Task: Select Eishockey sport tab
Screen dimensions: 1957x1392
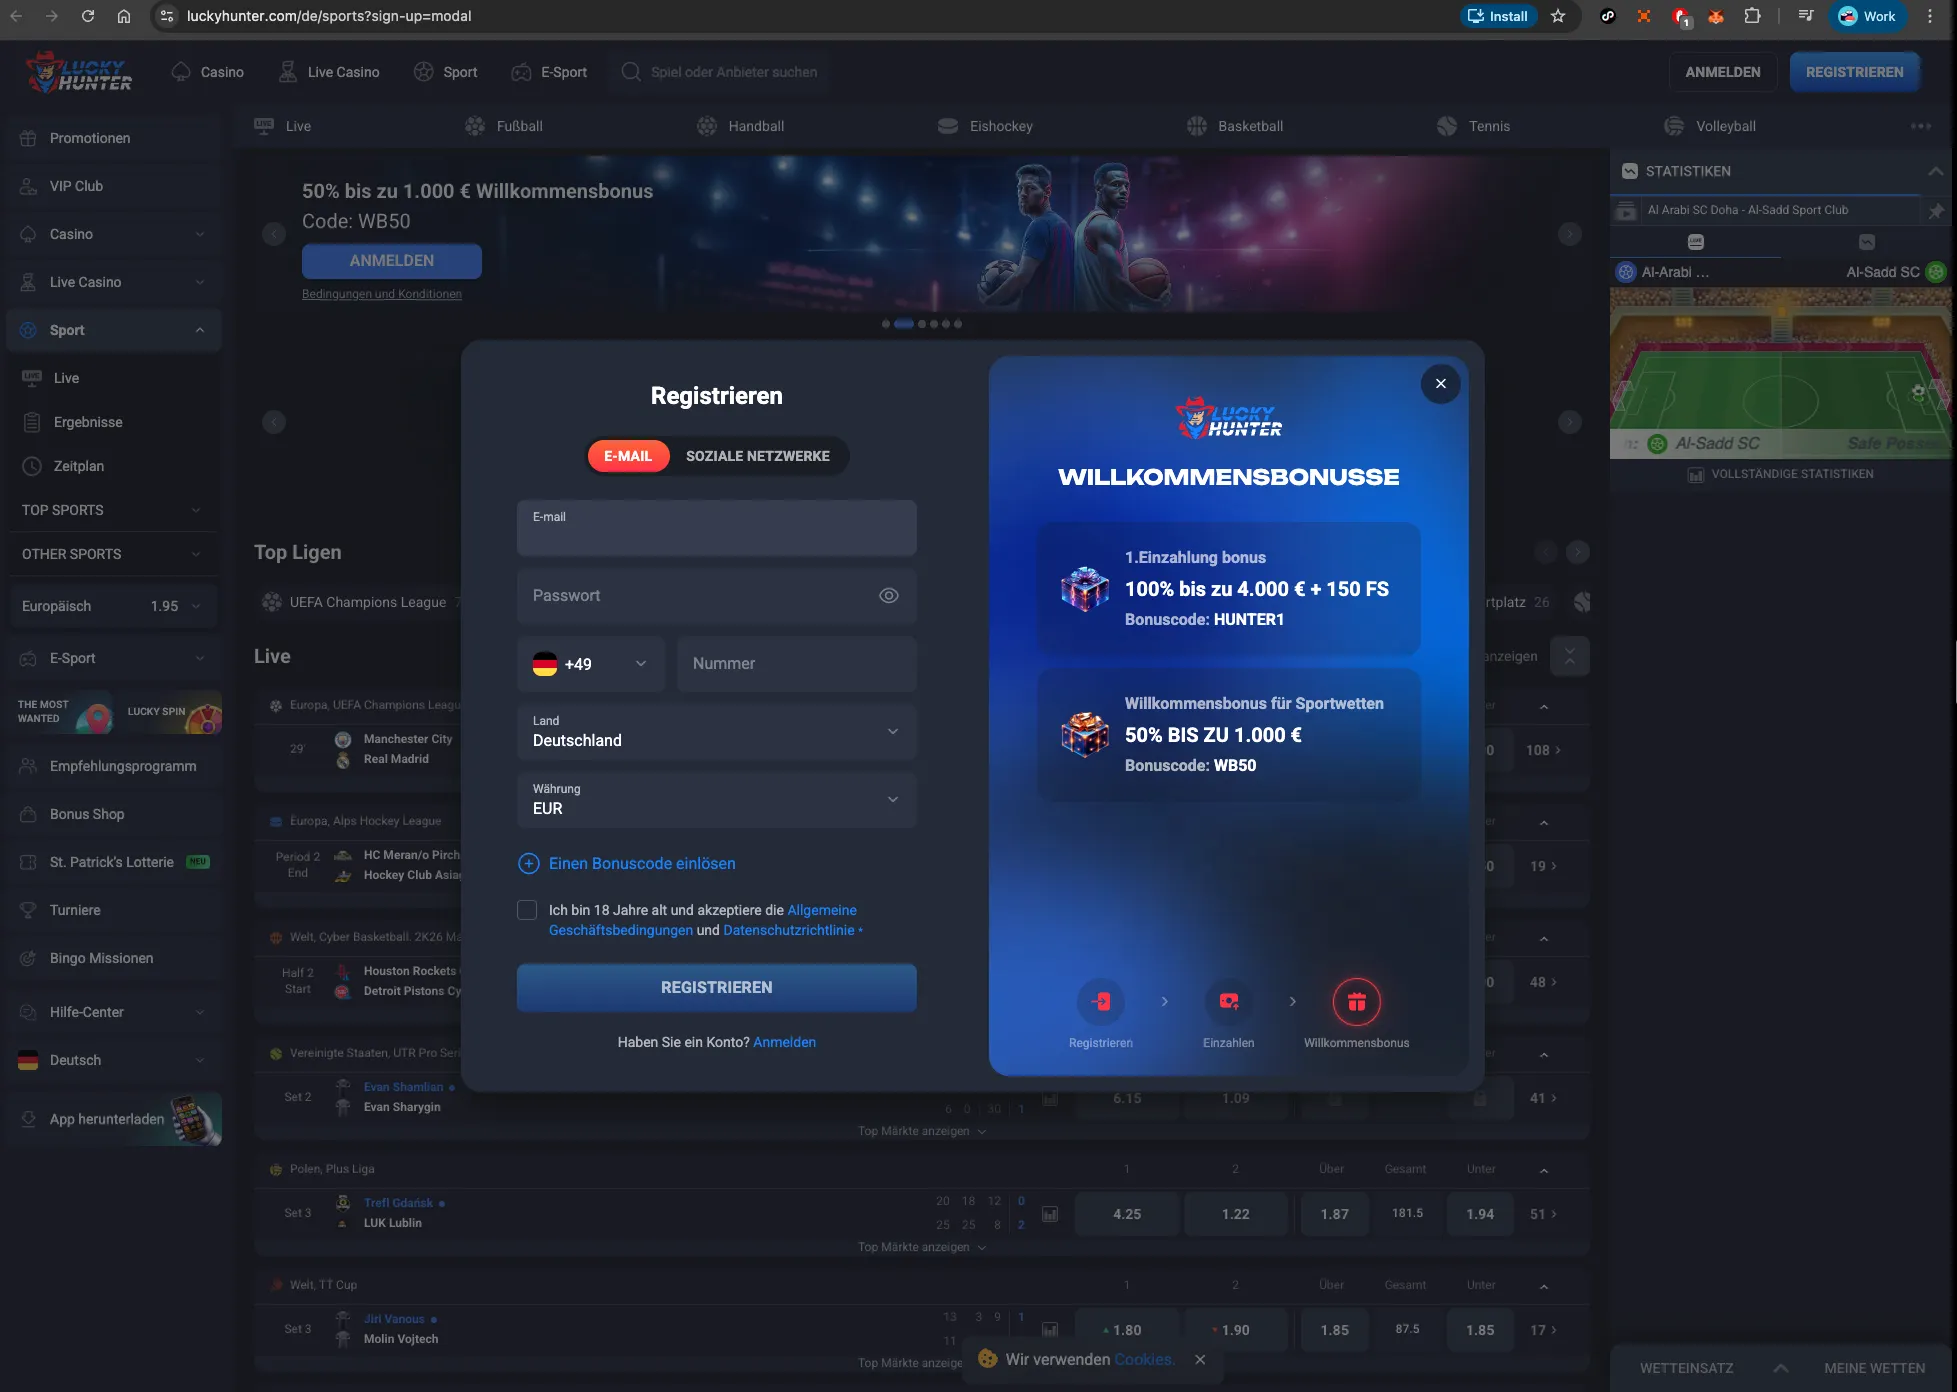Action: point(985,126)
